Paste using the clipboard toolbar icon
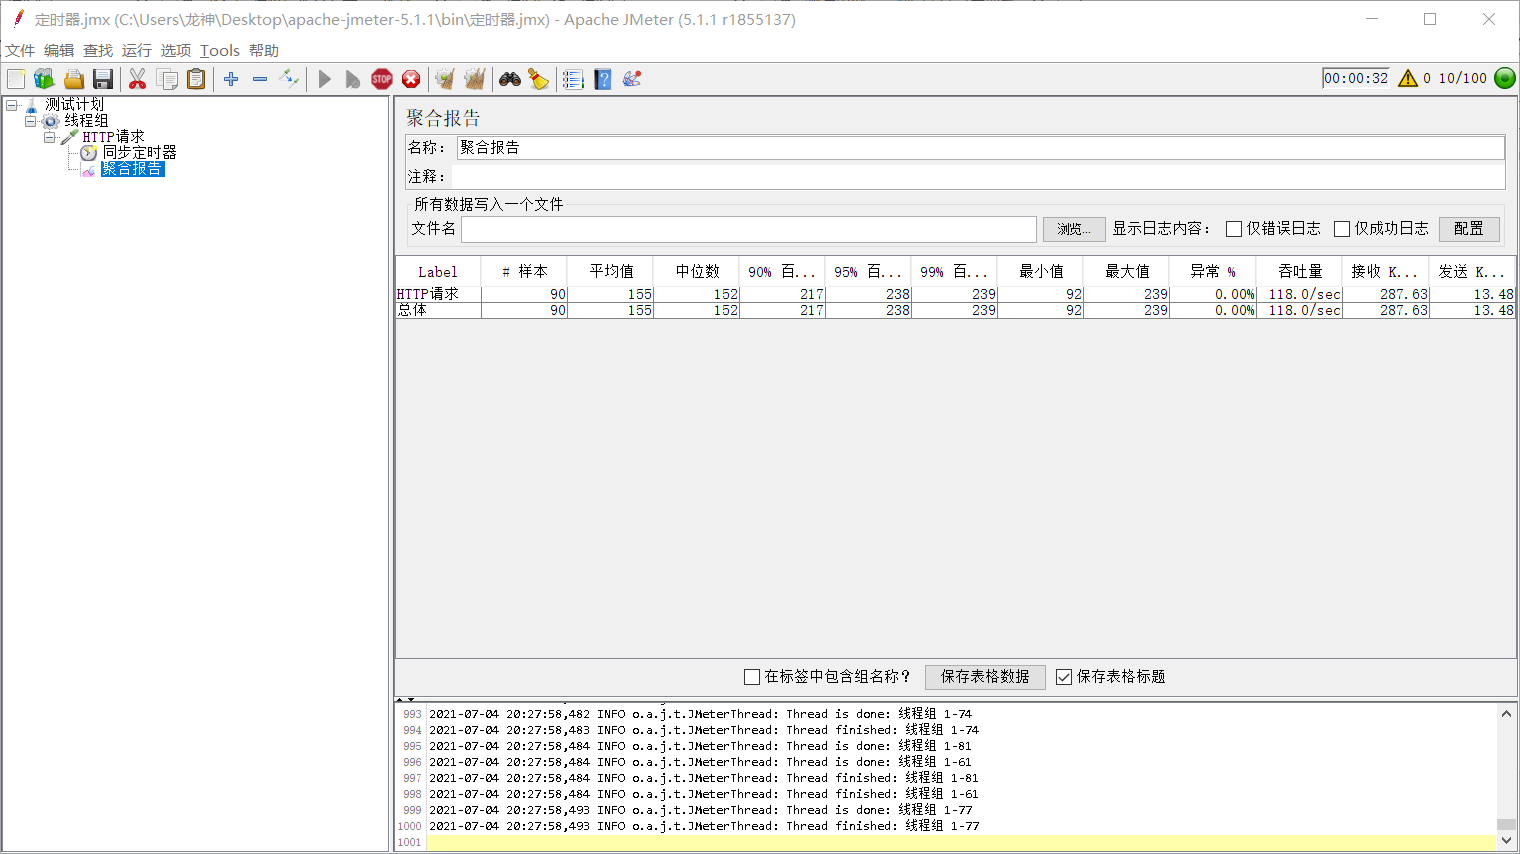This screenshot has height=854, width=1520. pos(196,79)
